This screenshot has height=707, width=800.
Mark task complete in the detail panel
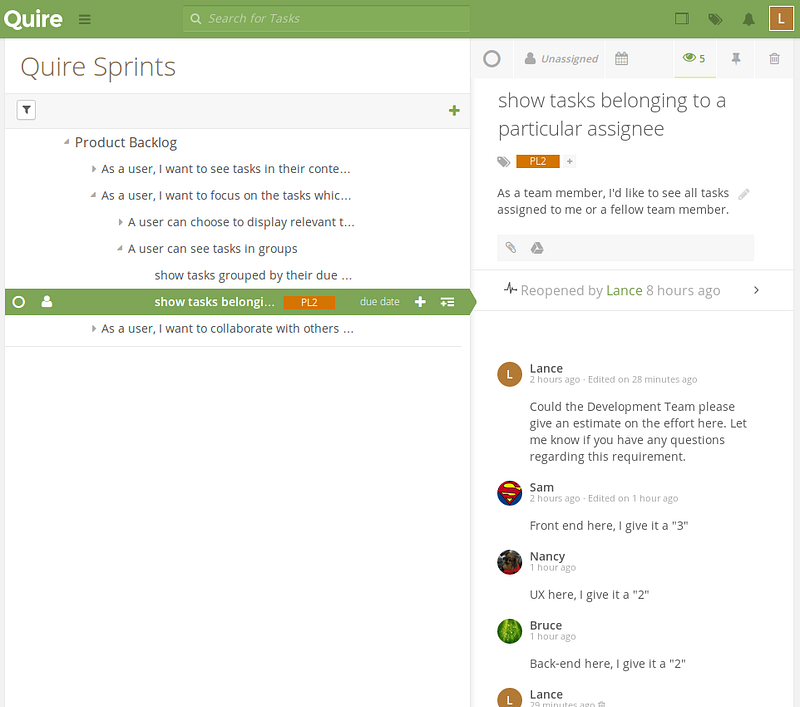coord(491,59)
